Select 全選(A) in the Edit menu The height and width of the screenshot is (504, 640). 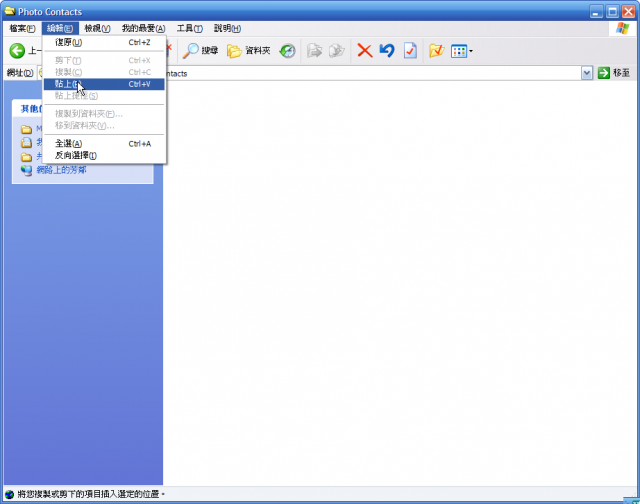(104, 144)
